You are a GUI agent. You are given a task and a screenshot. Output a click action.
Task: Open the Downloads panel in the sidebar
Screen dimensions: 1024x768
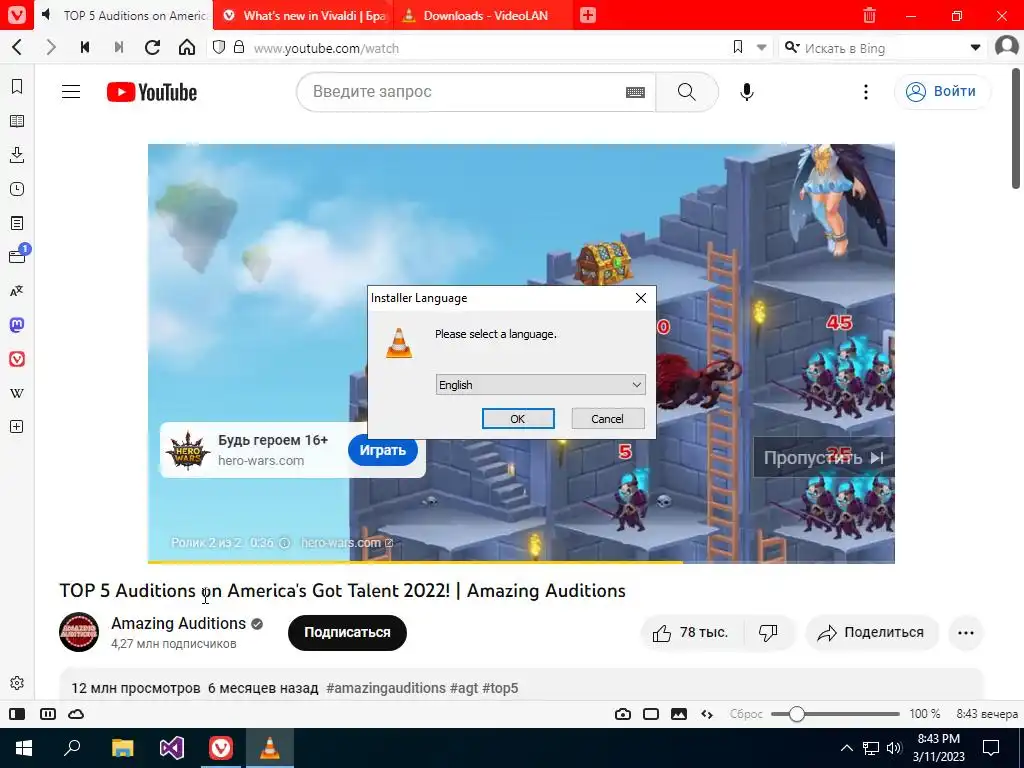[17, 155]
